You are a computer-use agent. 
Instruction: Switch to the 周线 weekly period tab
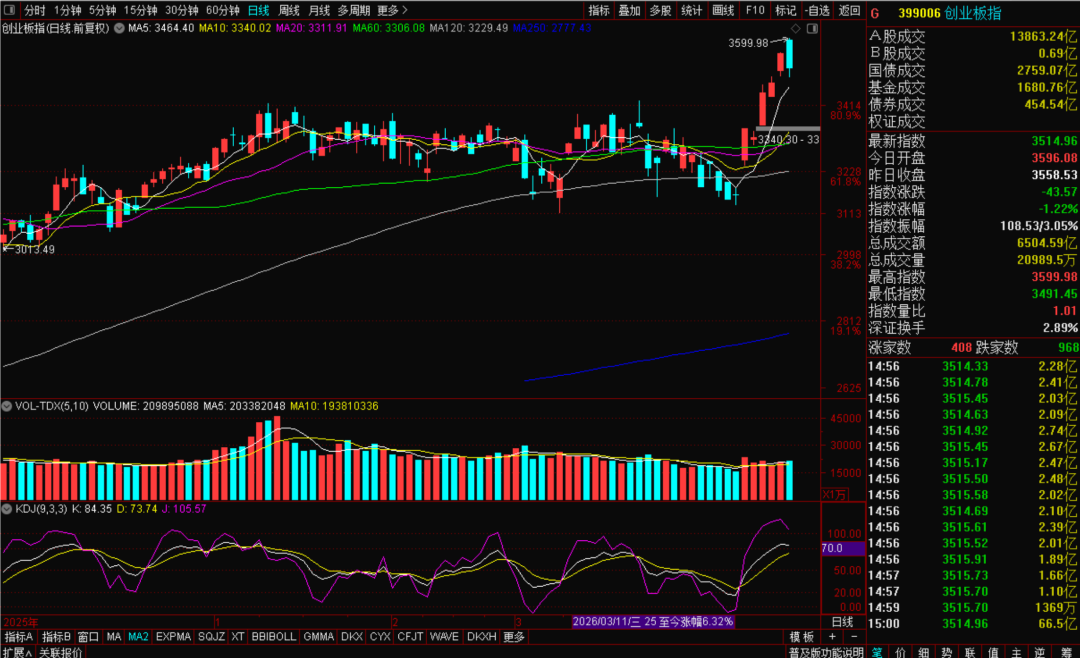[x=290, y=10]
